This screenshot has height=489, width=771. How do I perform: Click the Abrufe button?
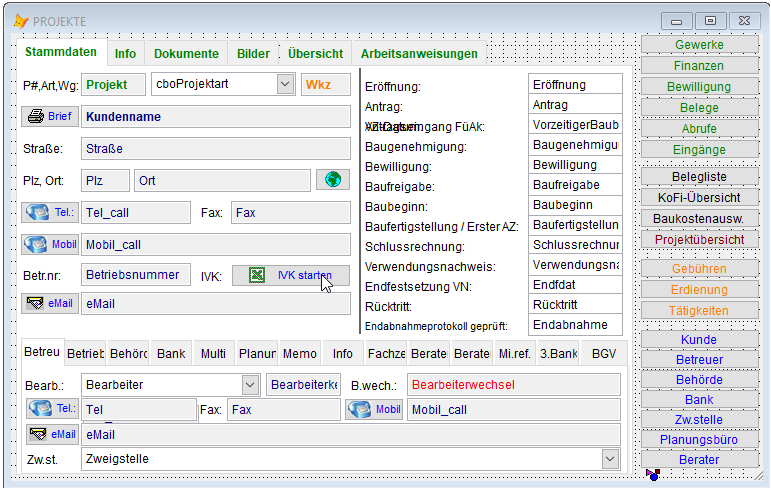699,129
